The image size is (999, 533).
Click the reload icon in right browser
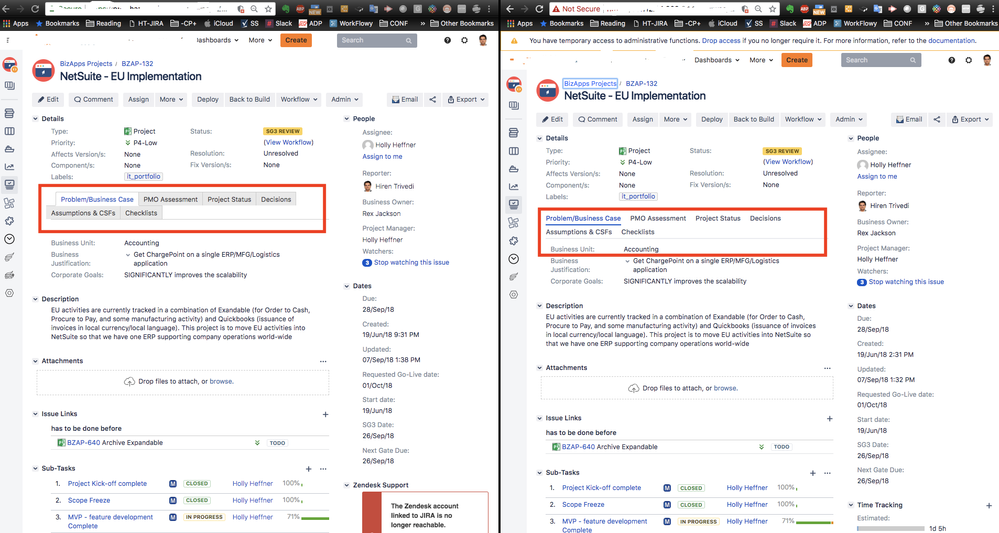pyautogui.click(x=539, y=9)
